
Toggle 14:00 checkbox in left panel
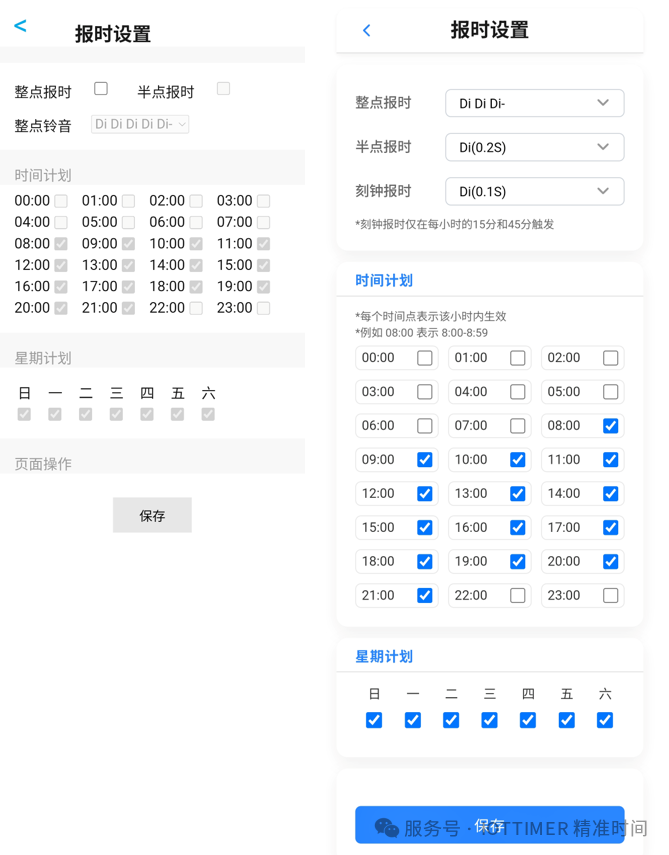tap(196, 266)
